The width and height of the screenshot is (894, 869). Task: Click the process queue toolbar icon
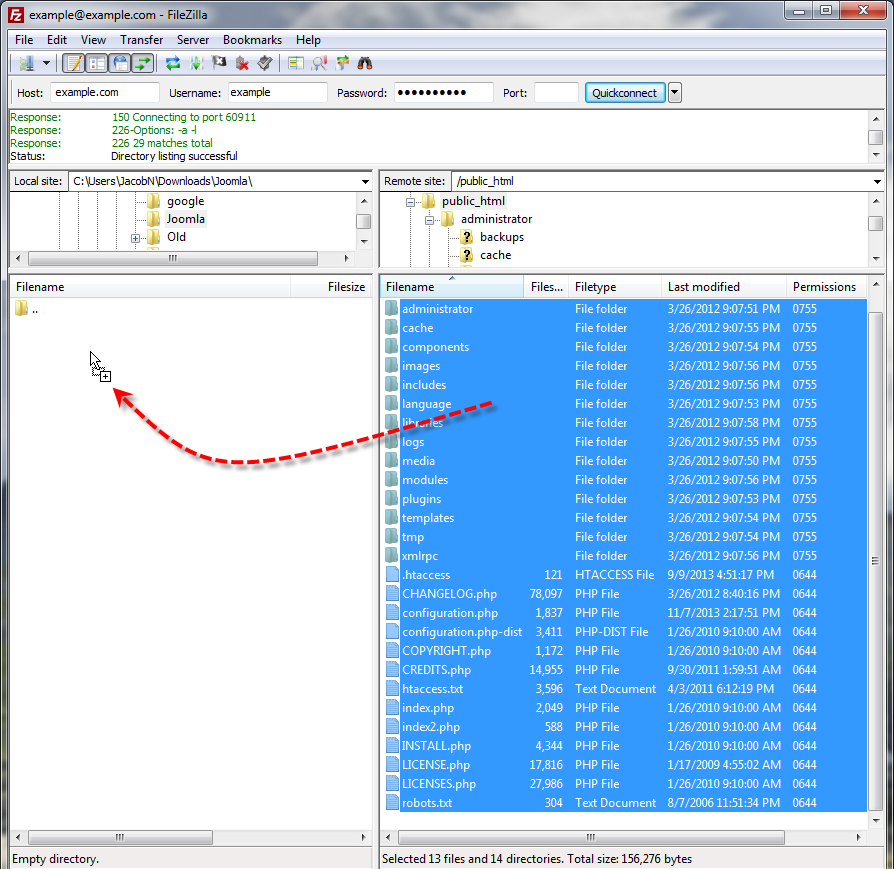coord(196,63)
